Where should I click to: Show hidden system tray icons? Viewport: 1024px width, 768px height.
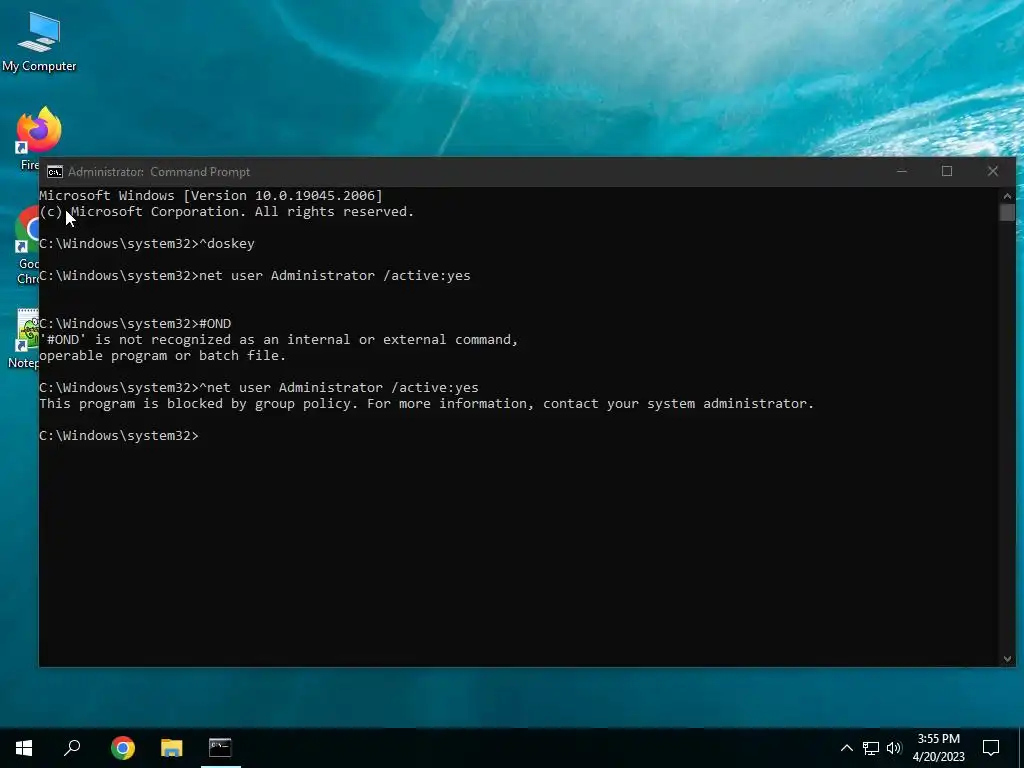pos(846,748)
